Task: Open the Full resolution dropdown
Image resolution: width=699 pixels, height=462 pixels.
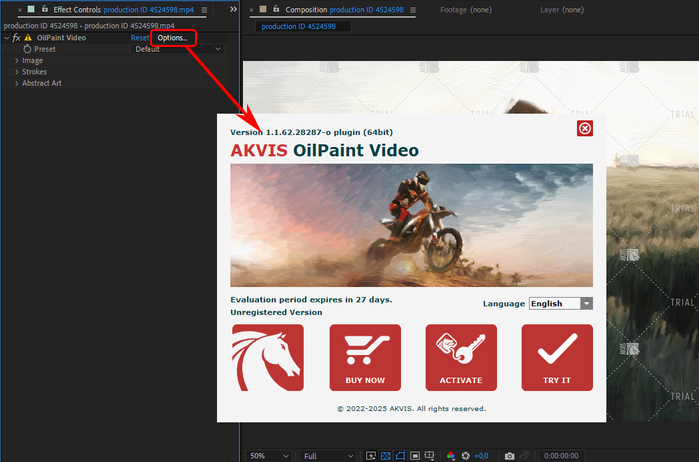Action: [328, 456]
